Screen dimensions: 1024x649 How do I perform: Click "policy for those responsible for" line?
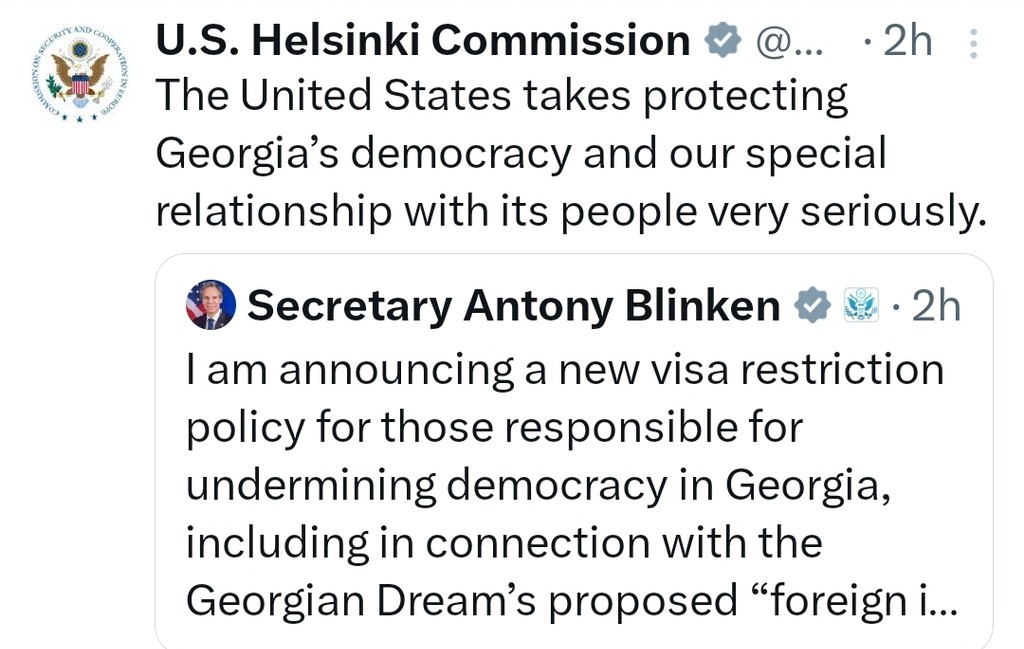coord(495,427)
